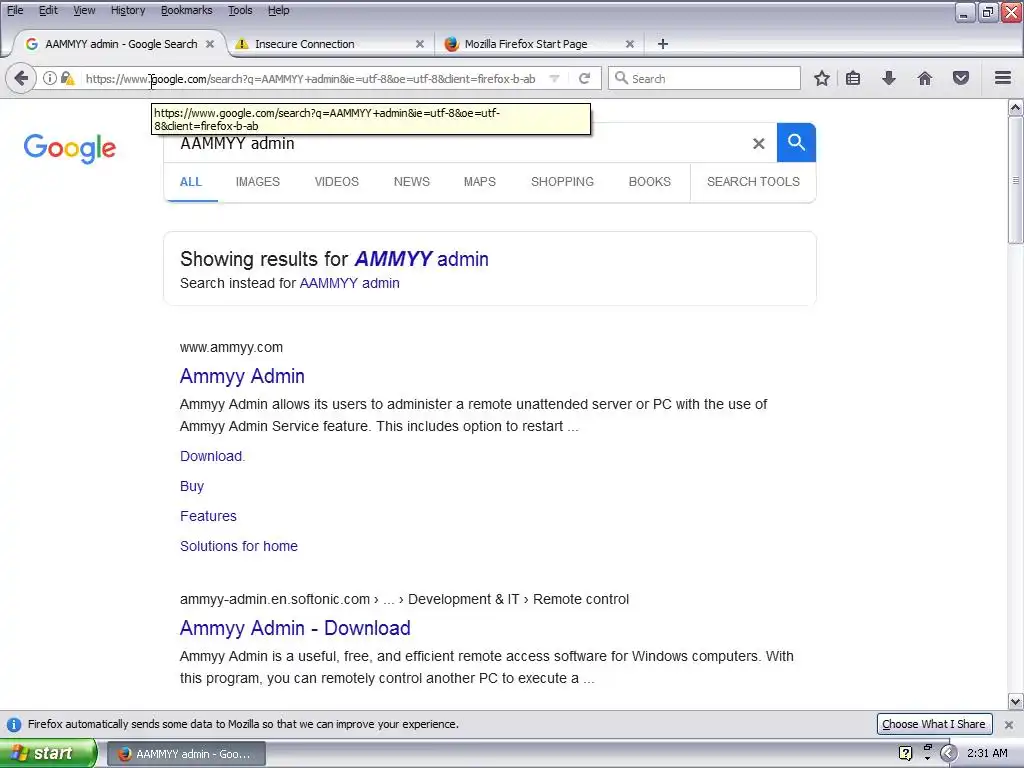Viewport: 1024px width, 768px height.
Task: Open the Windows start button
Action: tap(48, 753)
